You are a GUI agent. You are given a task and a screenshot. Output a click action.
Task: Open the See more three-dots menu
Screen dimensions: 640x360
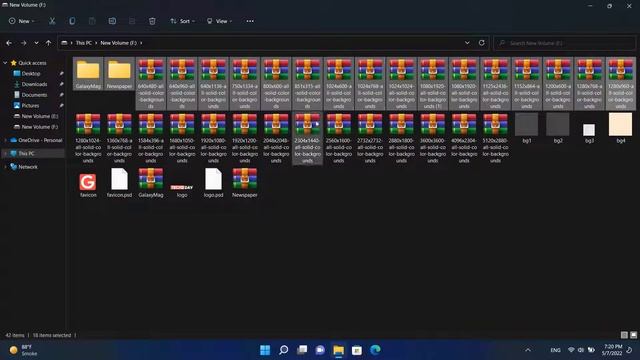pyautogui.click(x=250, y=21)
